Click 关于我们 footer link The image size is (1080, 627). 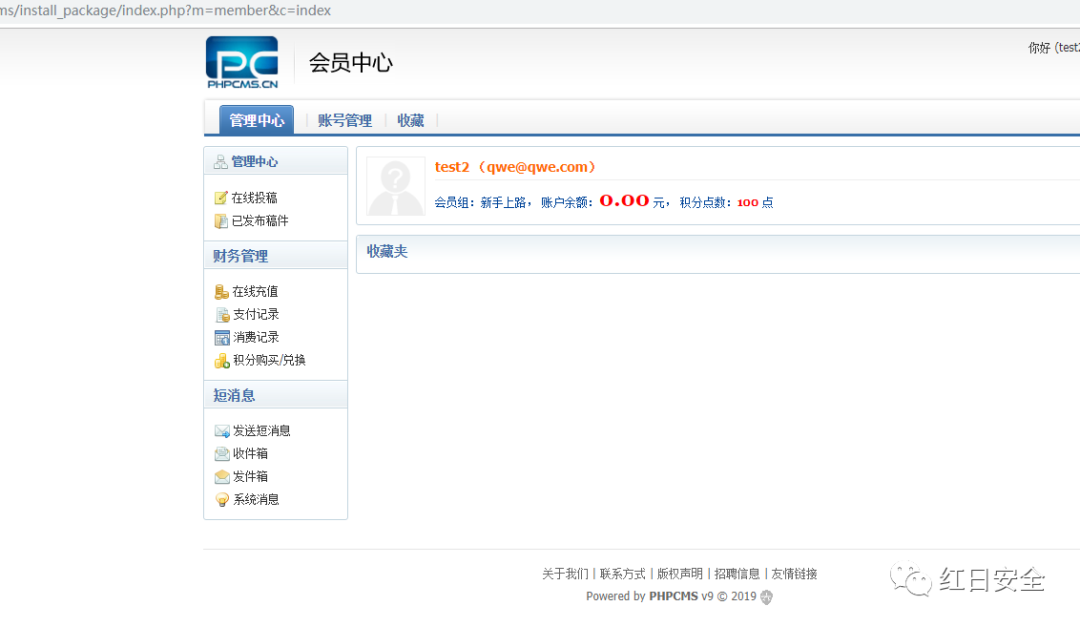565,574
